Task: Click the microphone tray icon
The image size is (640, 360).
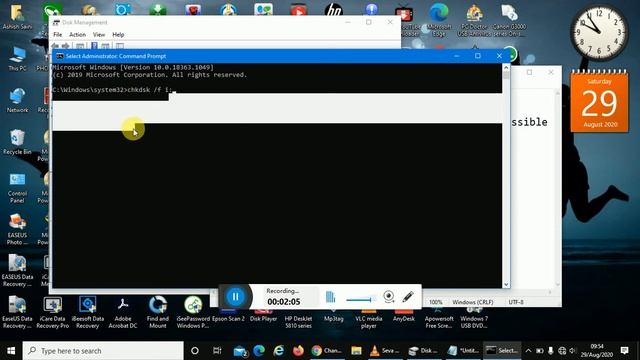Action: pos(551,351)
